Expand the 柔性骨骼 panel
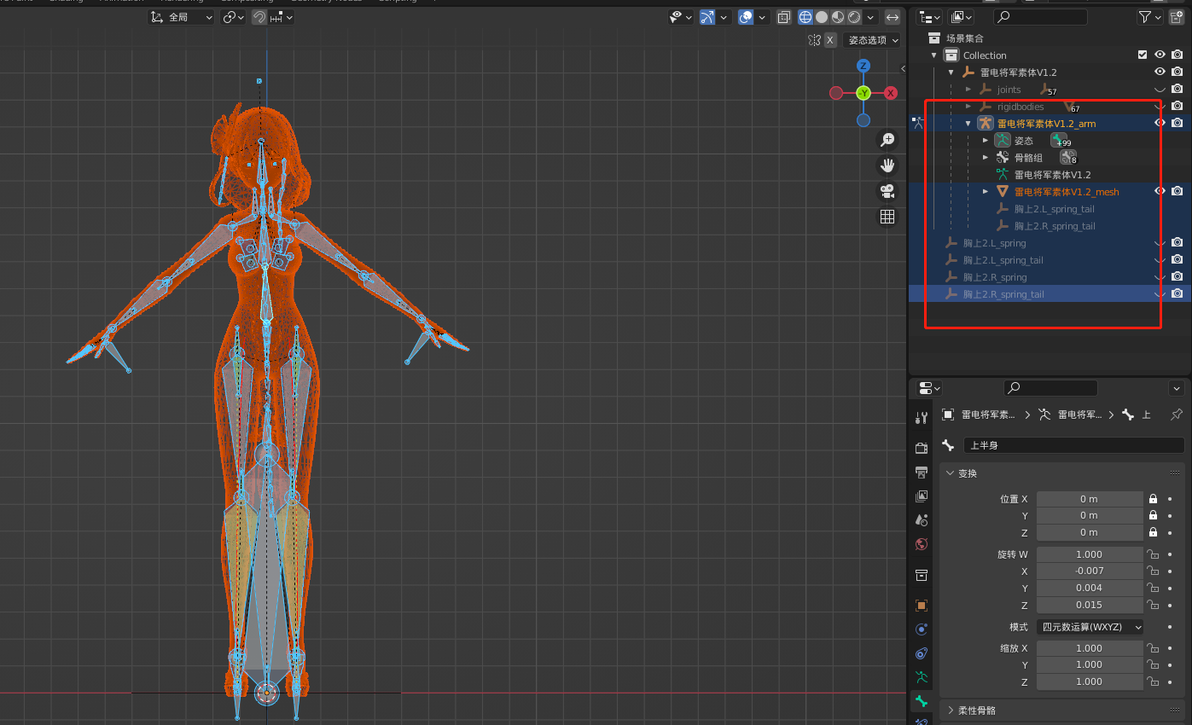This screenshot has width=1192, height=725. pyautogui.click(x=976, y=711)
